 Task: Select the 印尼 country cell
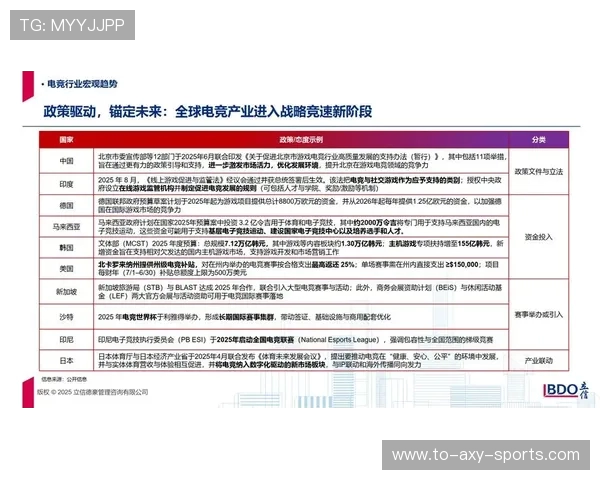pos(66,340)
